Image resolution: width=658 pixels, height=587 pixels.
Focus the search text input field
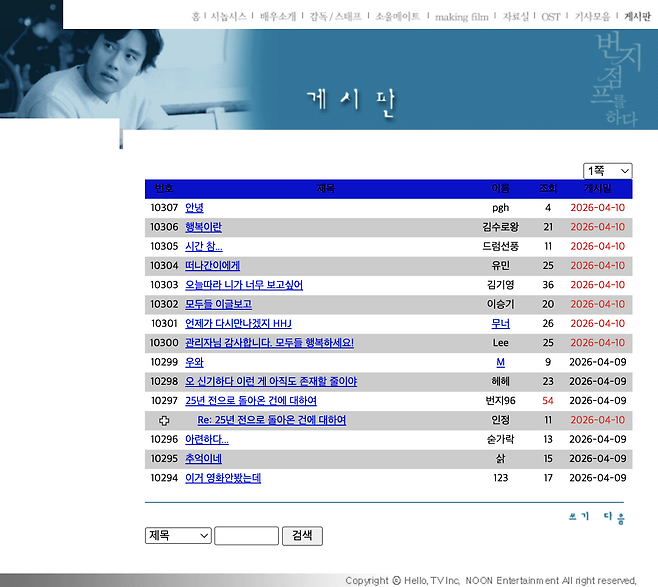pyautogui.click(x=246, y=536)
